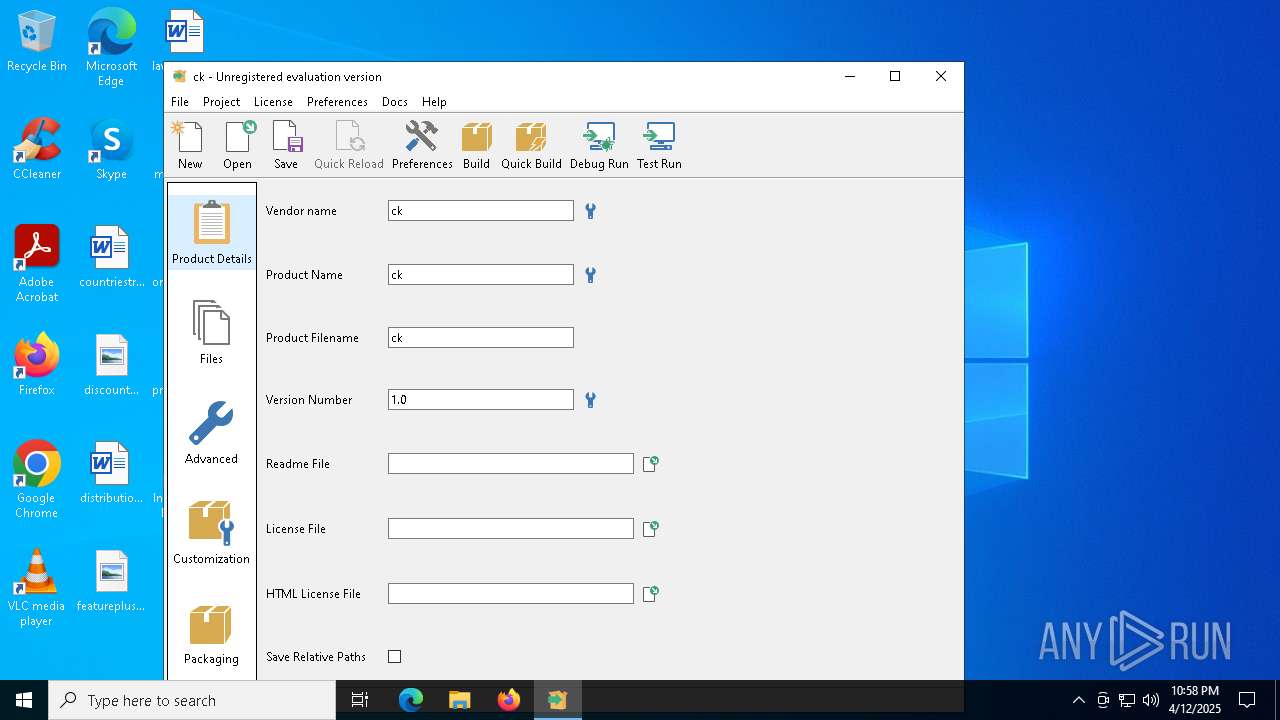Open the License menu
Screen dimensions: 1280x720
click(x=273, y=102)
